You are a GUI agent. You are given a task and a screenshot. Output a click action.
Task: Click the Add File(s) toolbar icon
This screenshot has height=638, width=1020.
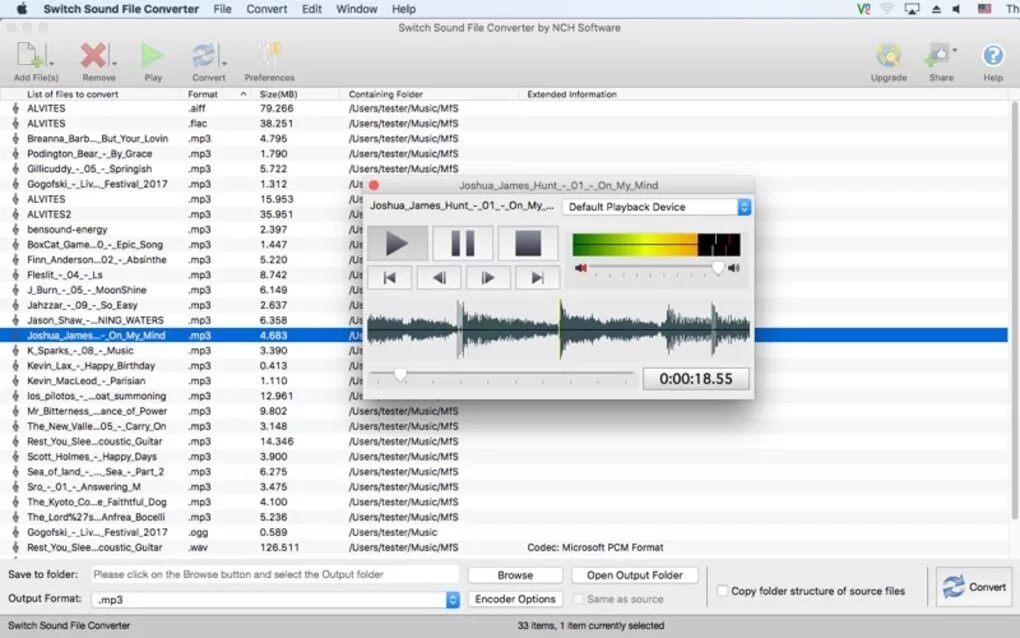coord(30,56)
